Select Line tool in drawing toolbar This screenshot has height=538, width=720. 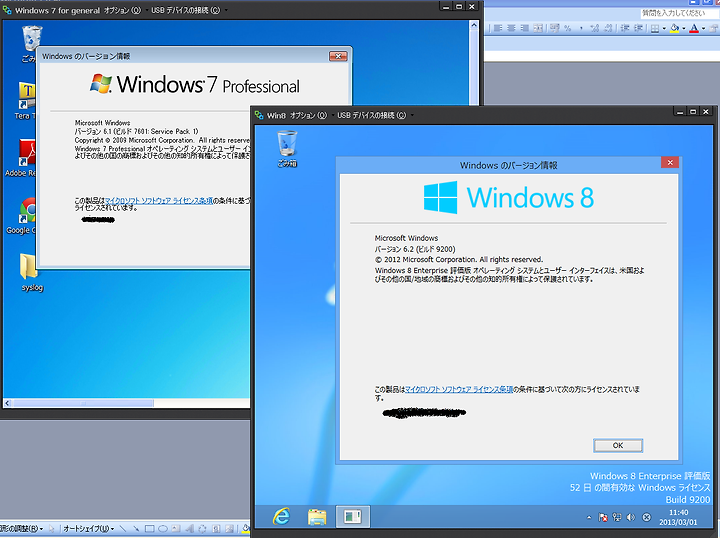[x=123, y=529]
